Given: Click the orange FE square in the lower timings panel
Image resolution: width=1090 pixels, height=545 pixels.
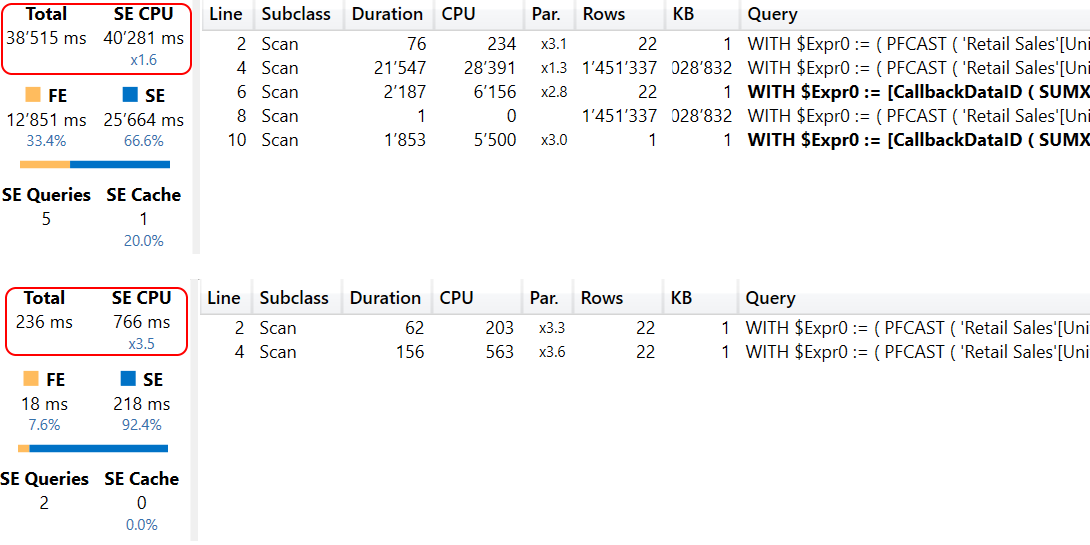Looking at the screenshot, I should pyautogui.click(x=31, y=379).
